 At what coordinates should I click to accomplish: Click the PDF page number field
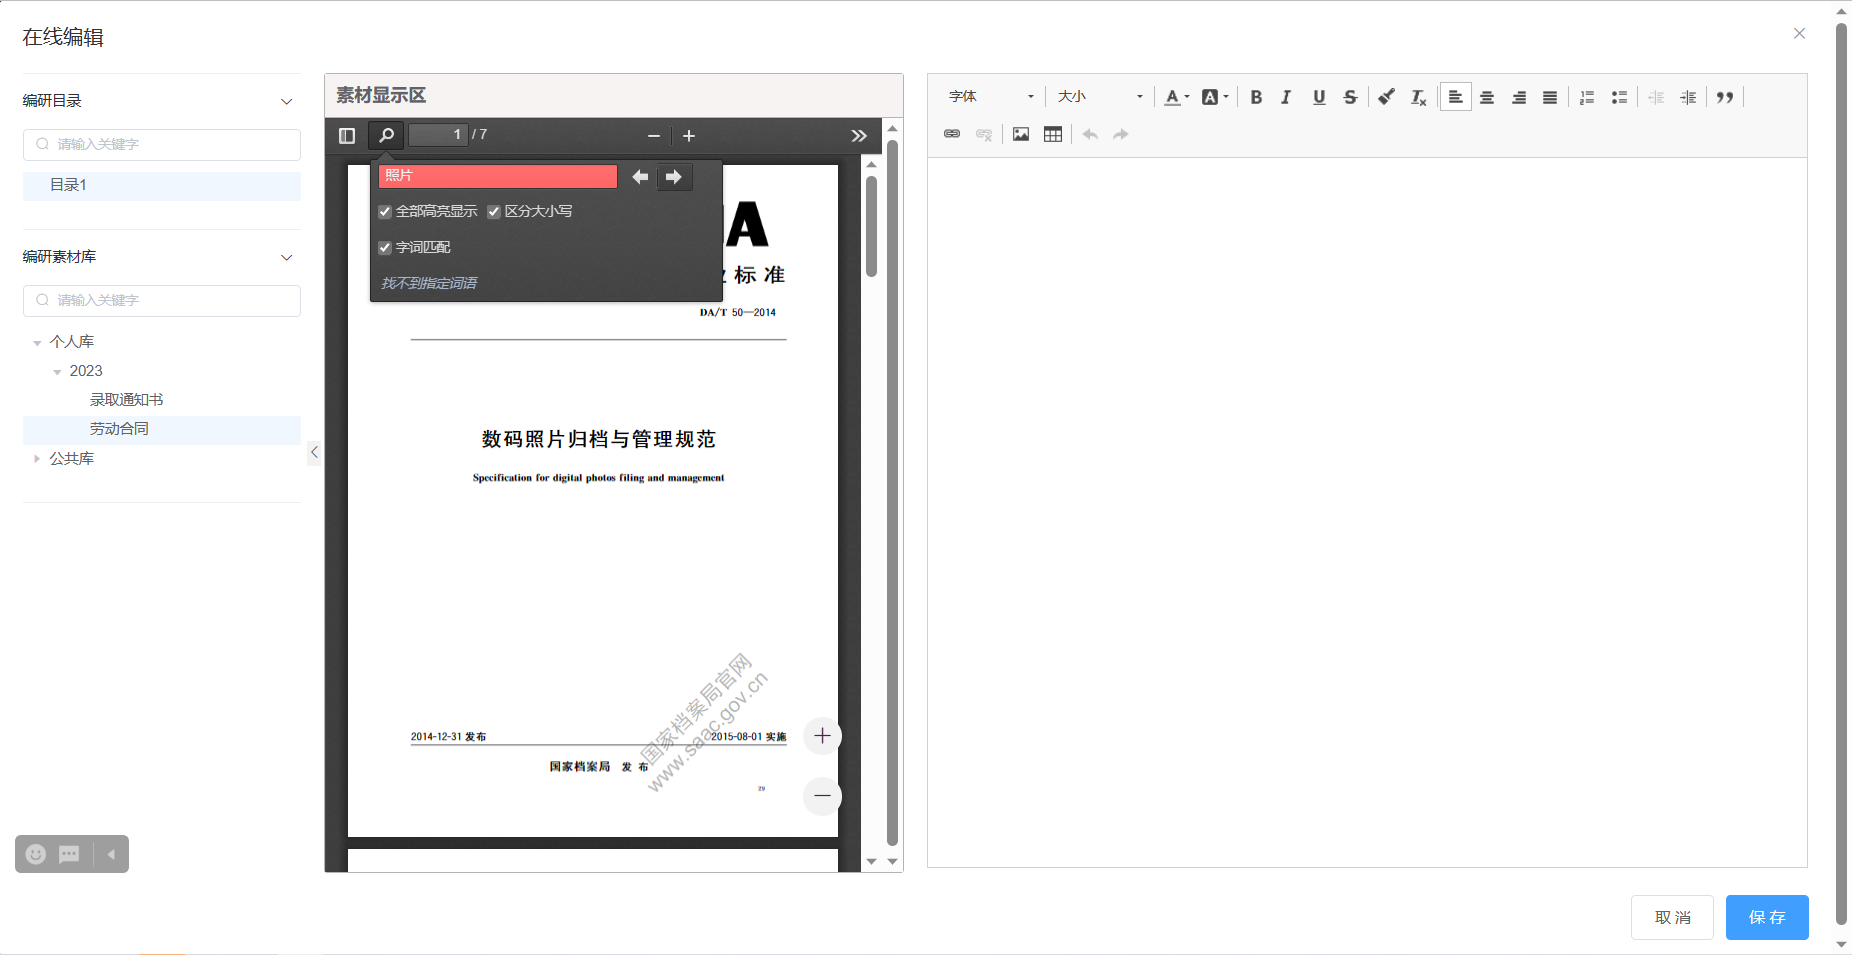[438, 135]
